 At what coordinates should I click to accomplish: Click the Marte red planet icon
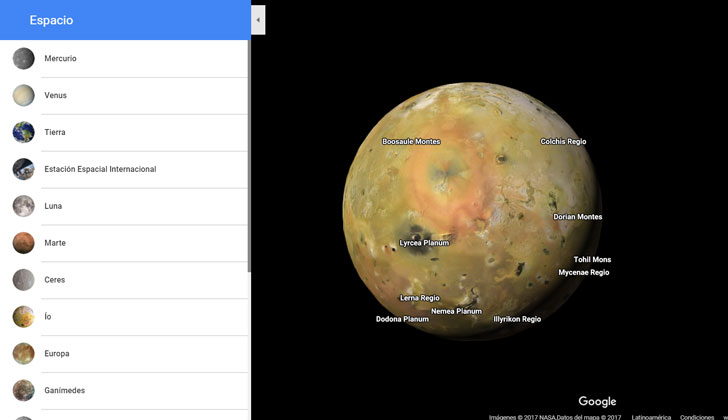tap(23, 243)
